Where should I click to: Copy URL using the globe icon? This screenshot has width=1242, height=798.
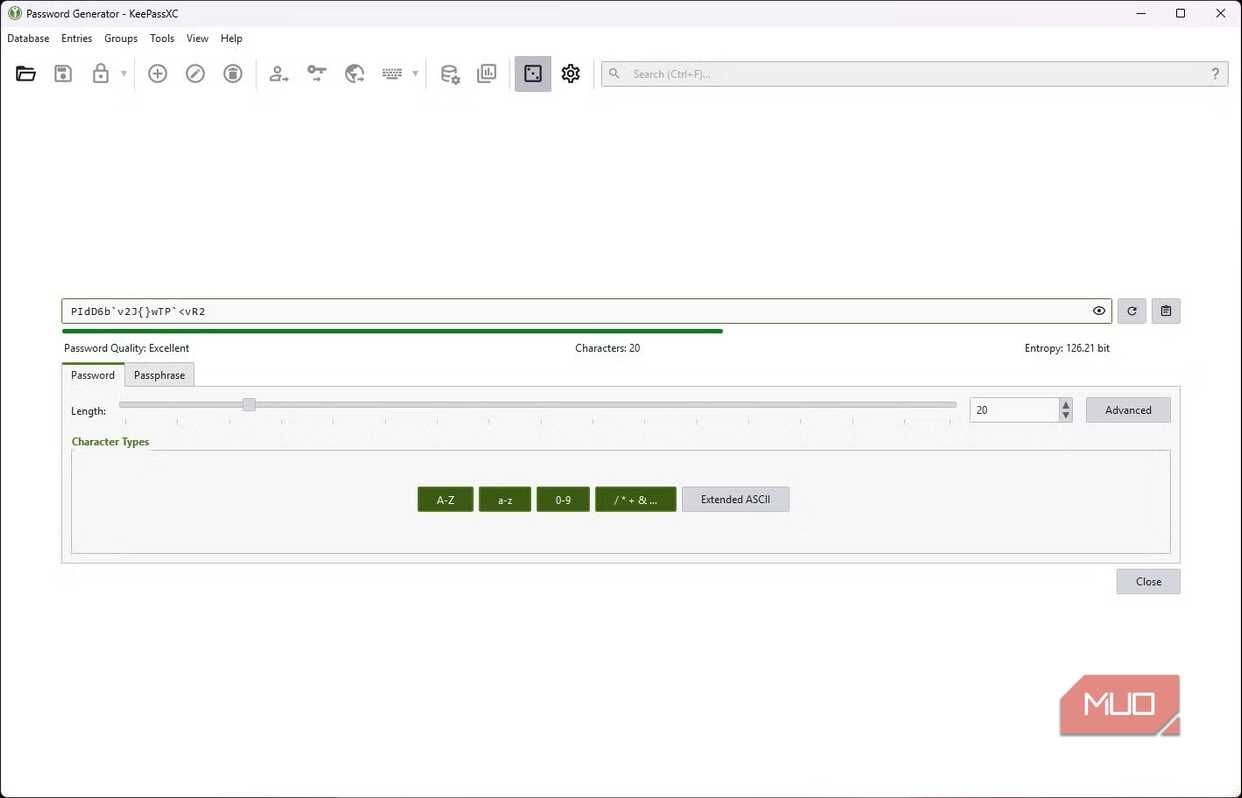355,74
